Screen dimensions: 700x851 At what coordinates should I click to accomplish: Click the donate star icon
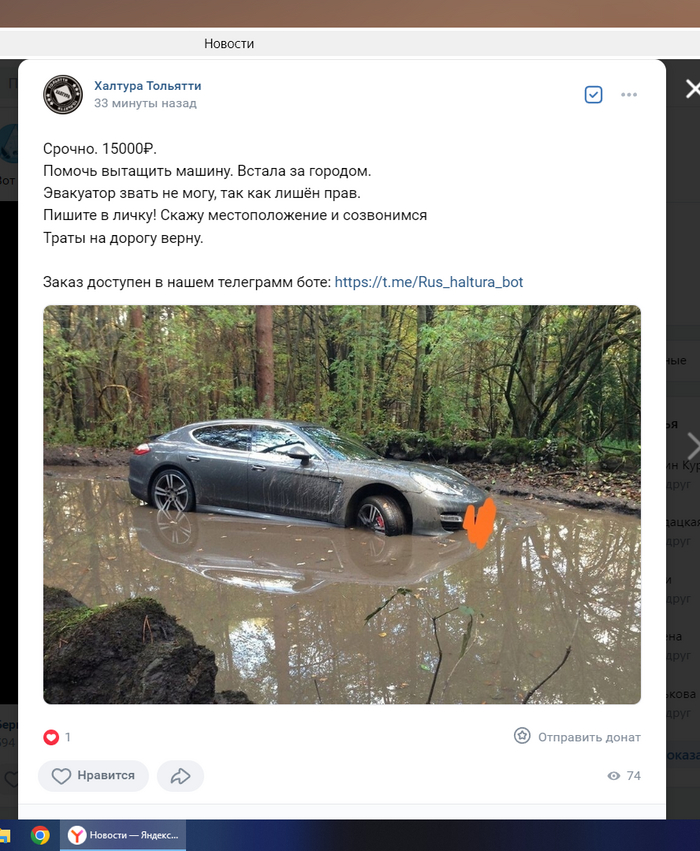tap(522, 736)
